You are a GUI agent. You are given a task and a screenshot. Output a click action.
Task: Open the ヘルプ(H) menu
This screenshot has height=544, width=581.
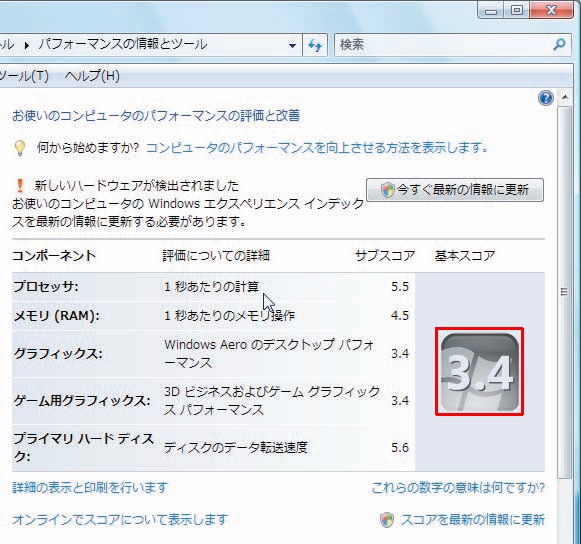[92, 76]
